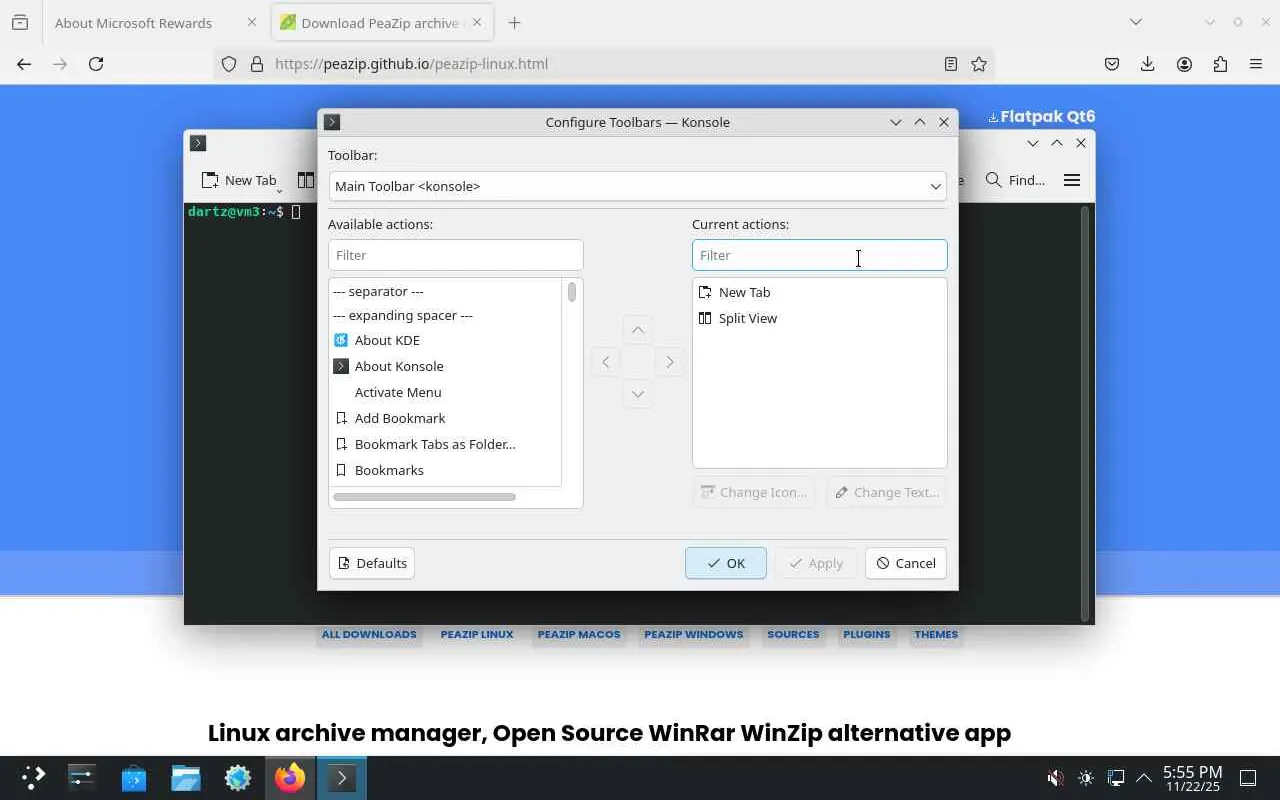Click the Bookmark Tabs as Folder icon
Viewport: 1280px width, 800px height.
click(x=341, y=444)
